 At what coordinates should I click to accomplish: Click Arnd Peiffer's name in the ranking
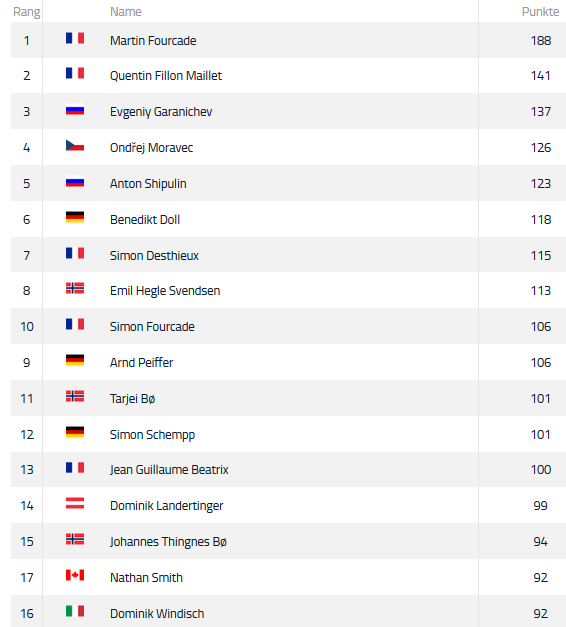[141, 363]
